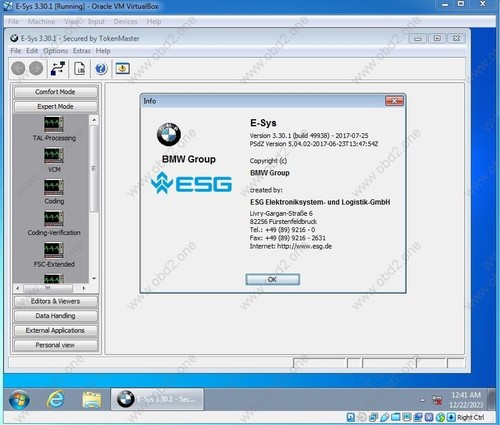Open the Coding module
The image size is (500, 425).
pos(54,192)
